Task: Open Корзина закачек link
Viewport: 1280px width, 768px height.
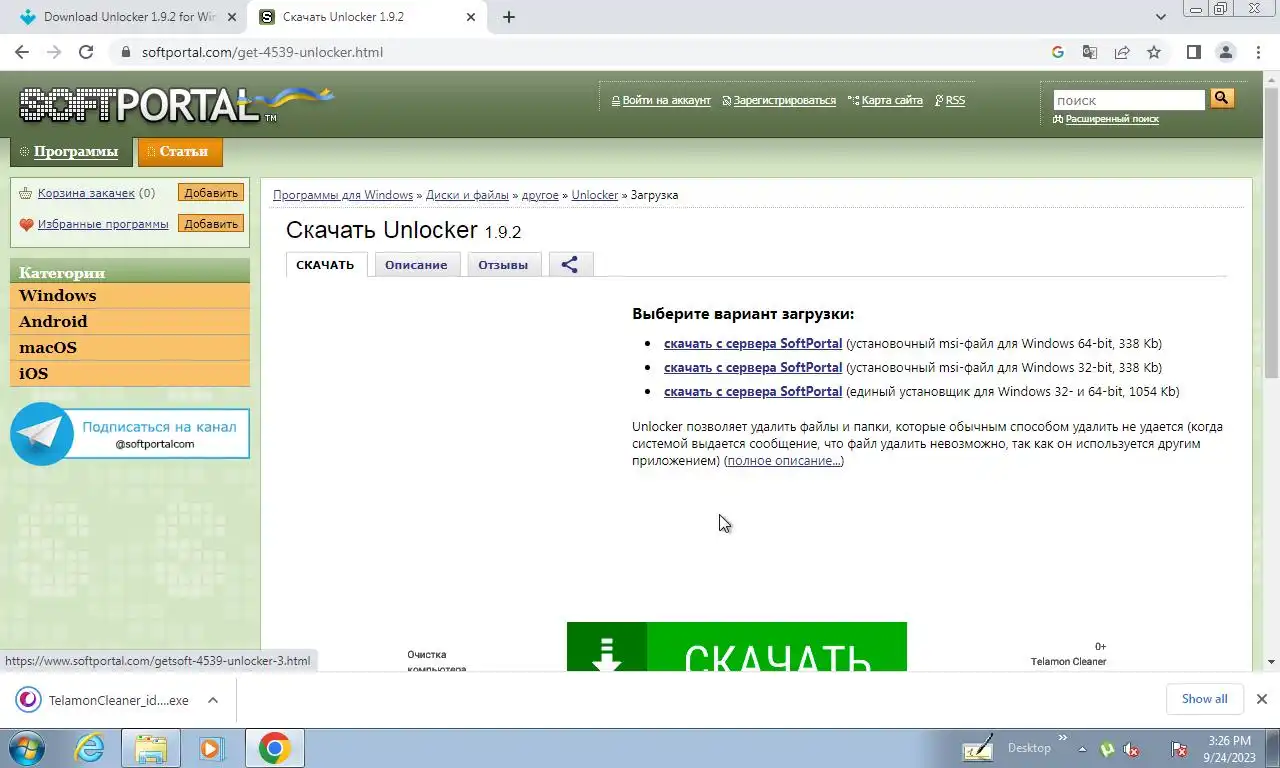Action: tap(86, 193)
